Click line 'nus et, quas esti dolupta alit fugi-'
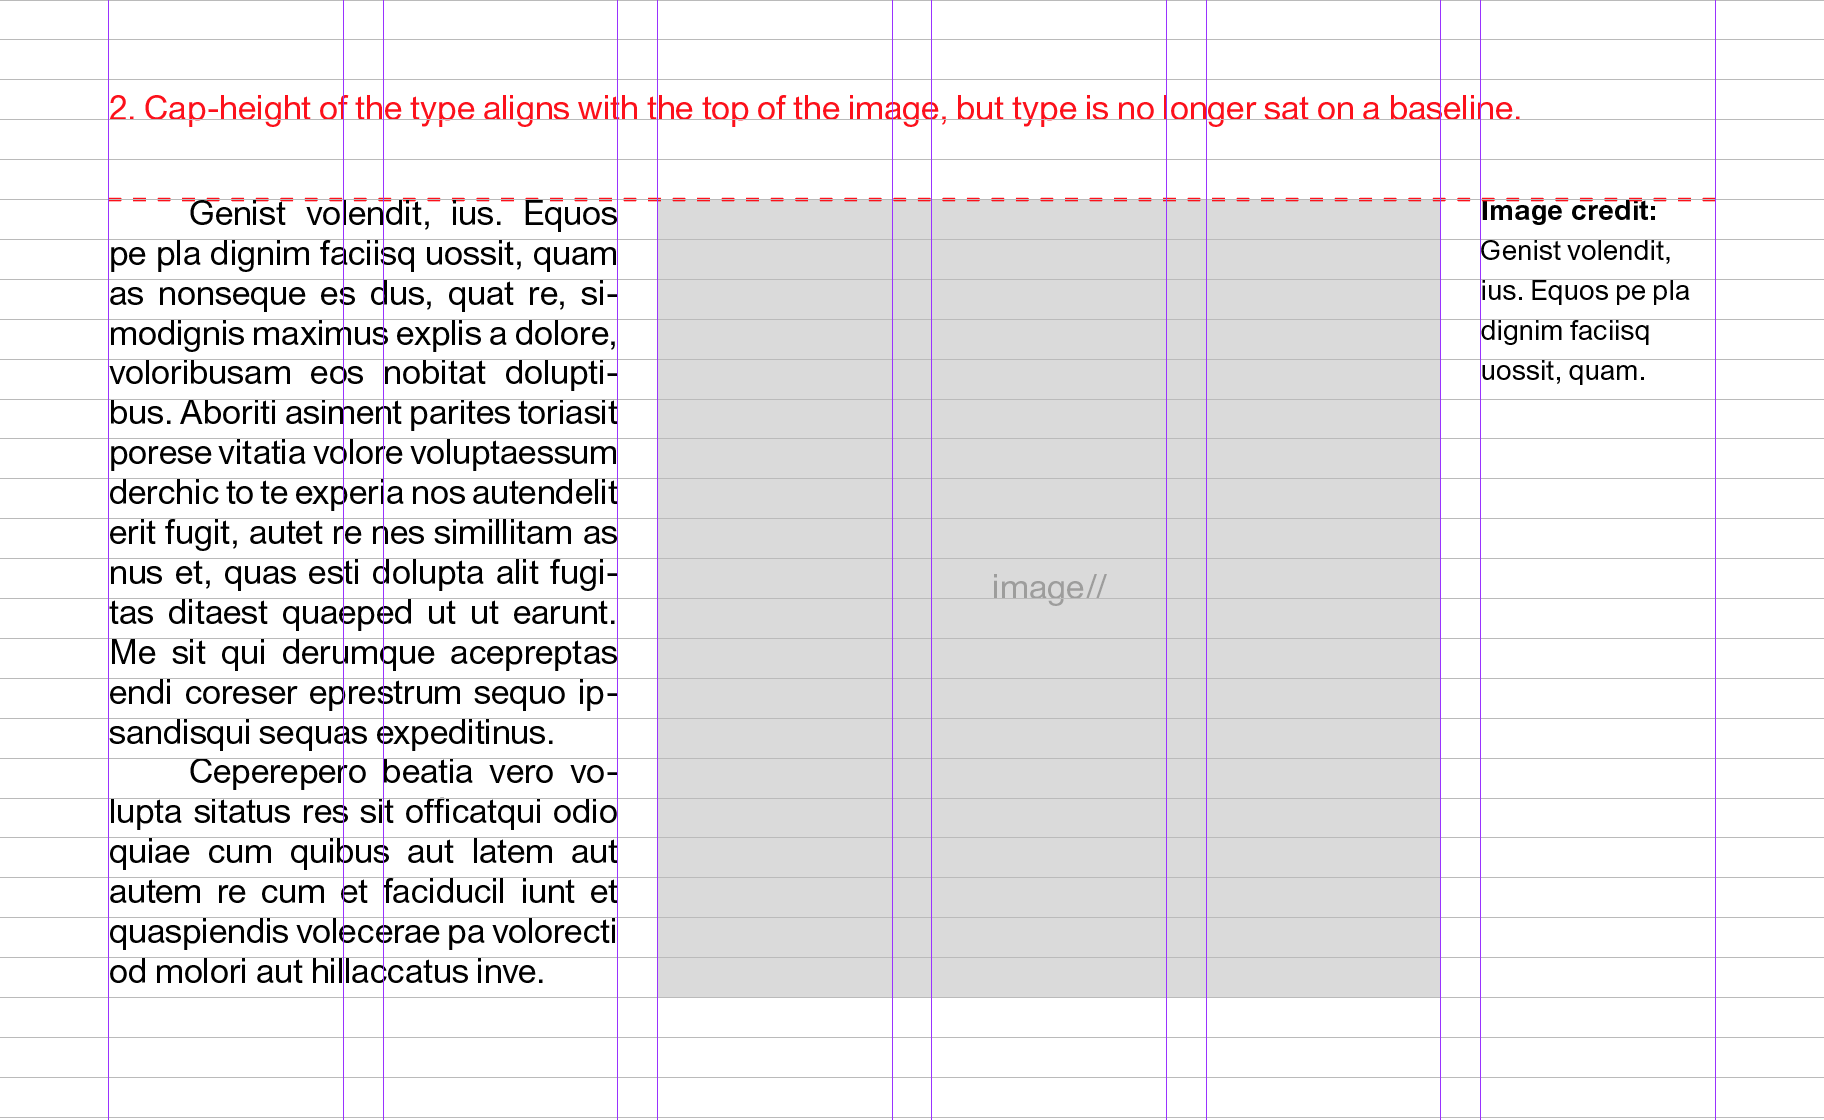 pos(363,574)
